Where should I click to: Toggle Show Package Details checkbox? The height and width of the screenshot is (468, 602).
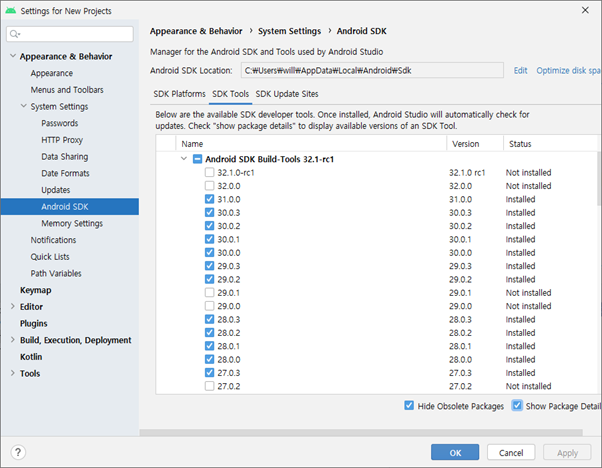(517, 405)
